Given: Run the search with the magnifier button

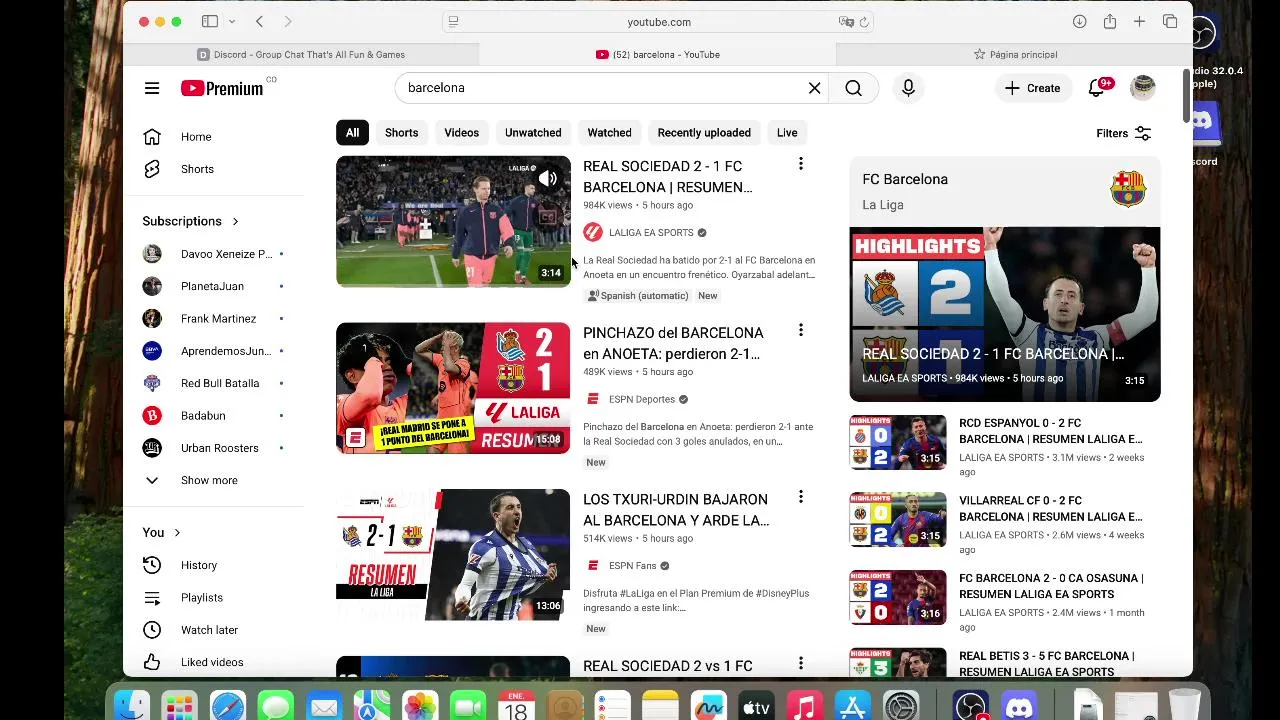Looking at the screenshot, I should (853, 88).
